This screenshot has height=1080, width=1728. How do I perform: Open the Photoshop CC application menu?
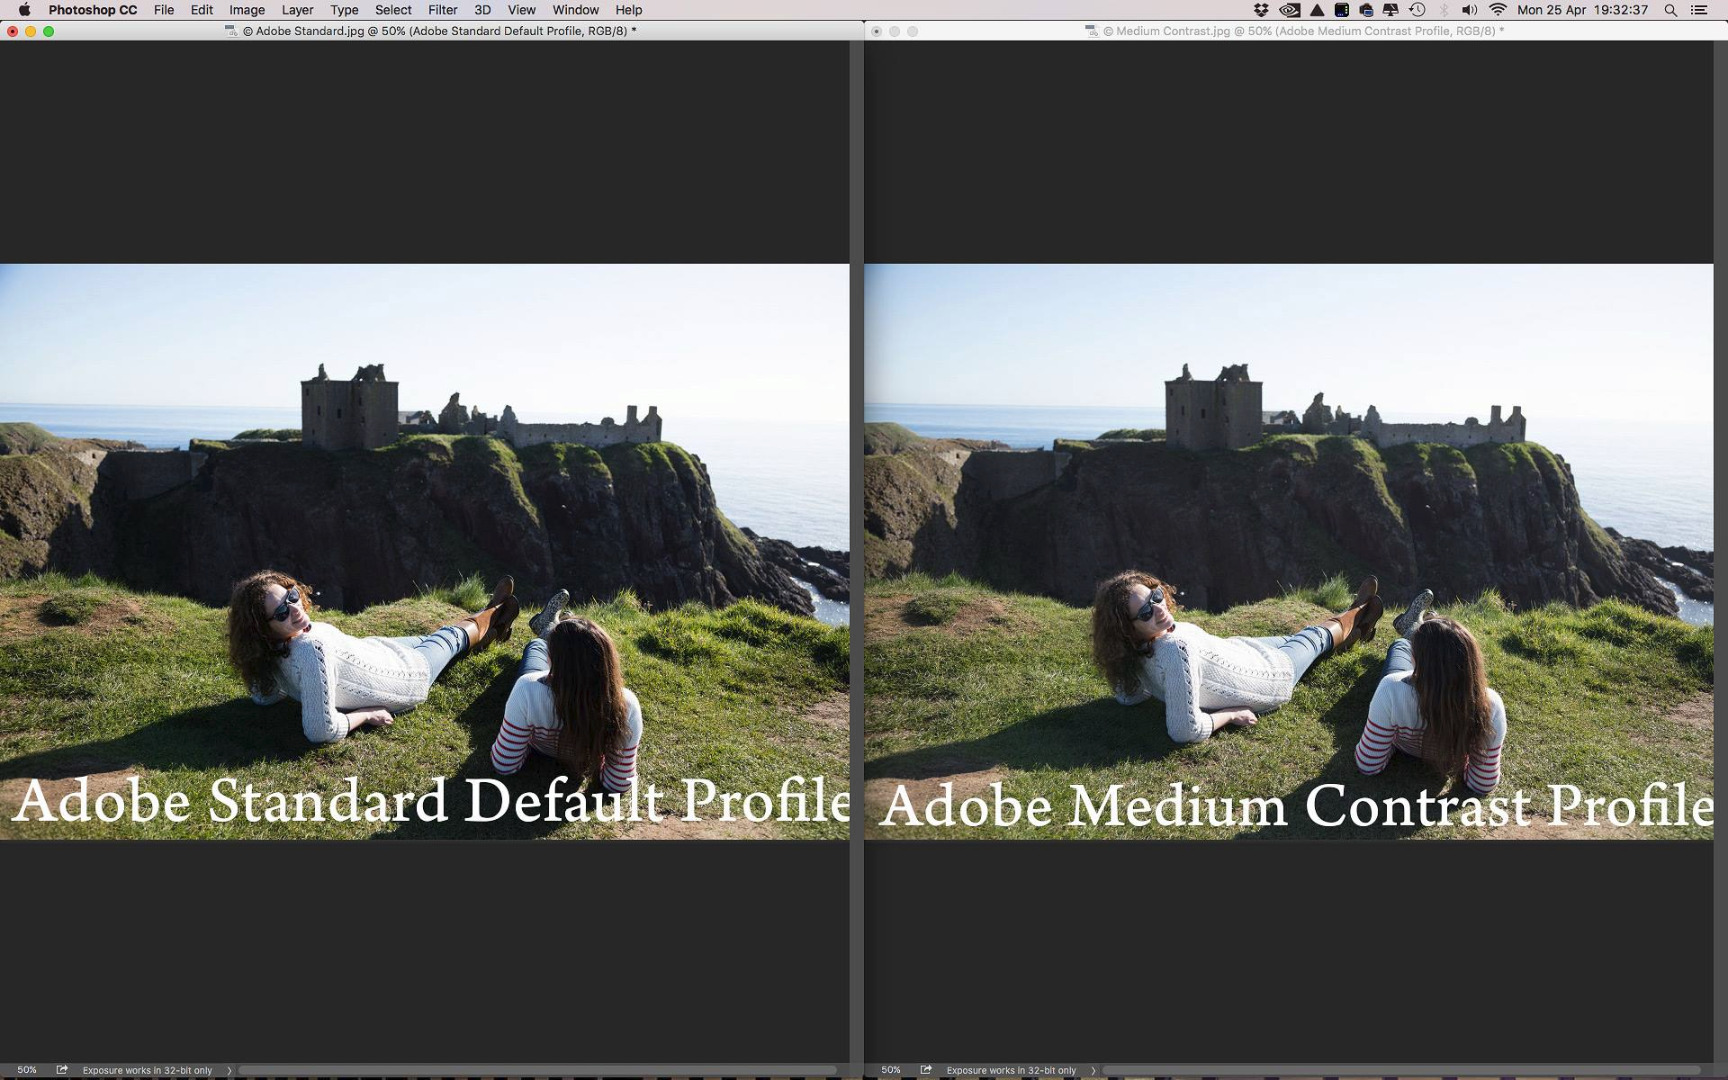(92, 10)
